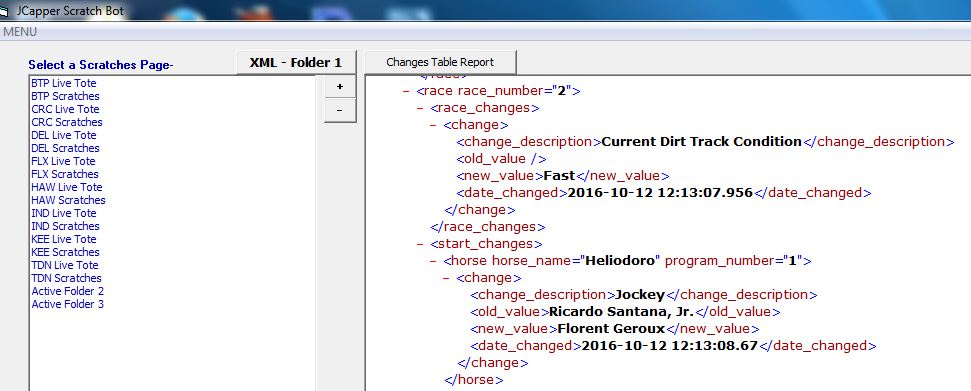The width and height of the screenshot is (971, 391).
Task: Click the new_value Fast text
Action: click(x=559, y=176)
